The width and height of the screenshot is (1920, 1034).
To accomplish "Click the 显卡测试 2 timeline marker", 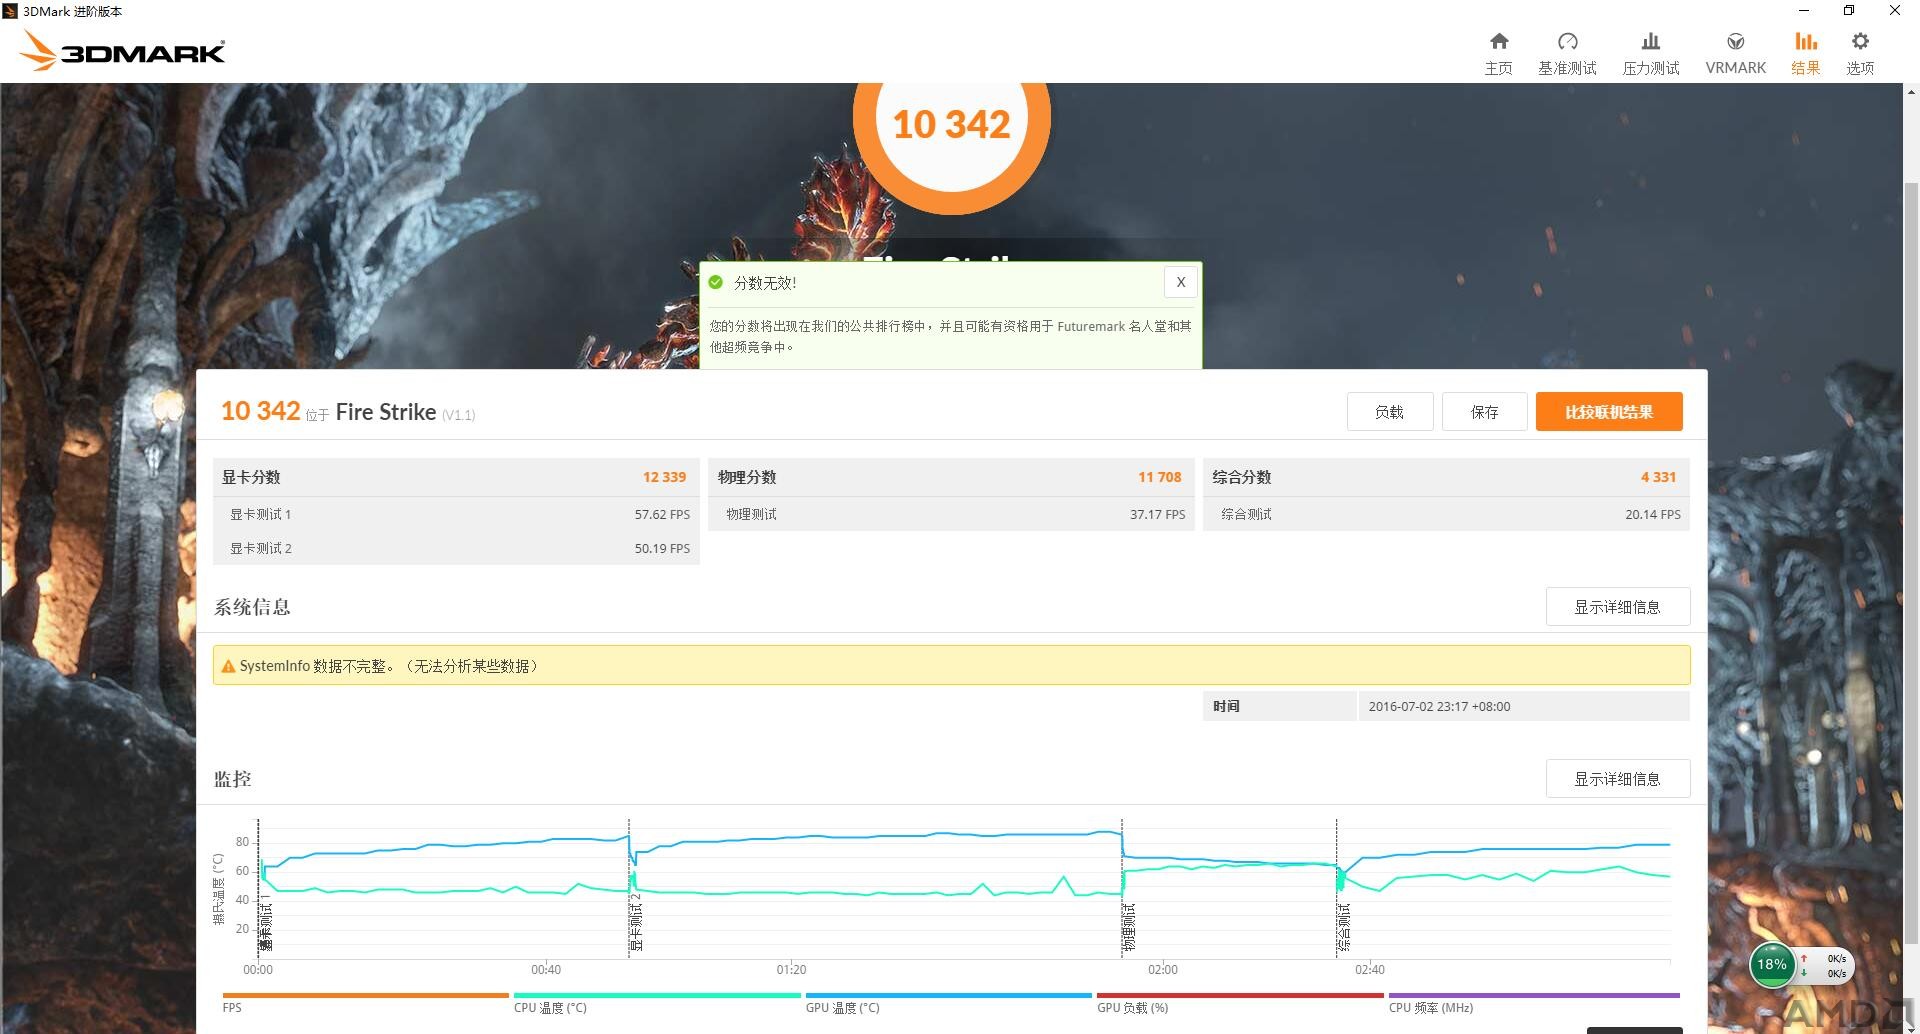I will point(636,922).
